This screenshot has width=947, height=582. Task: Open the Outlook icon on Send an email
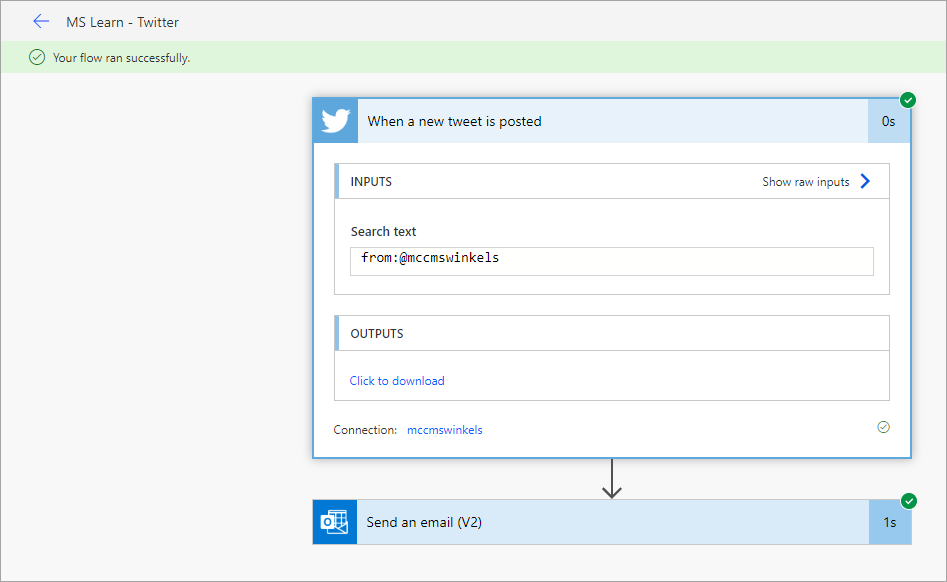pos(335,522)
